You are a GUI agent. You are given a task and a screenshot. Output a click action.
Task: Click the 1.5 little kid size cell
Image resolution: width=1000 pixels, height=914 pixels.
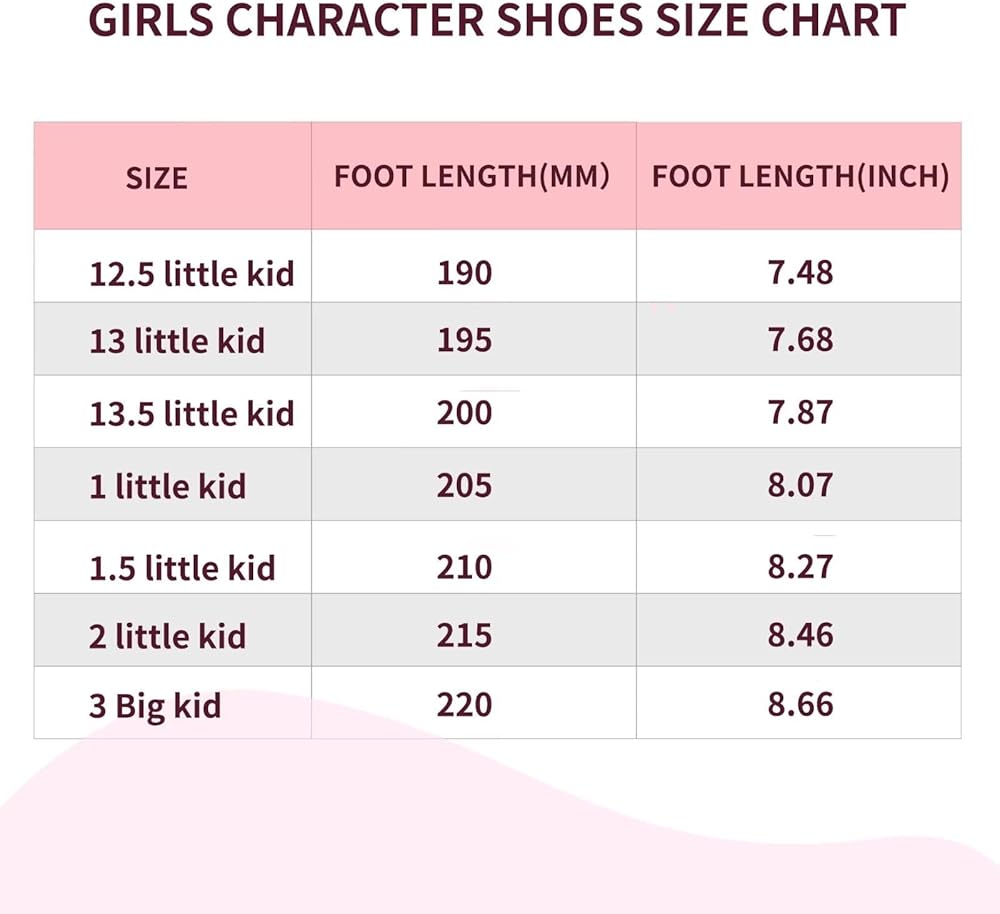(182, 568)
